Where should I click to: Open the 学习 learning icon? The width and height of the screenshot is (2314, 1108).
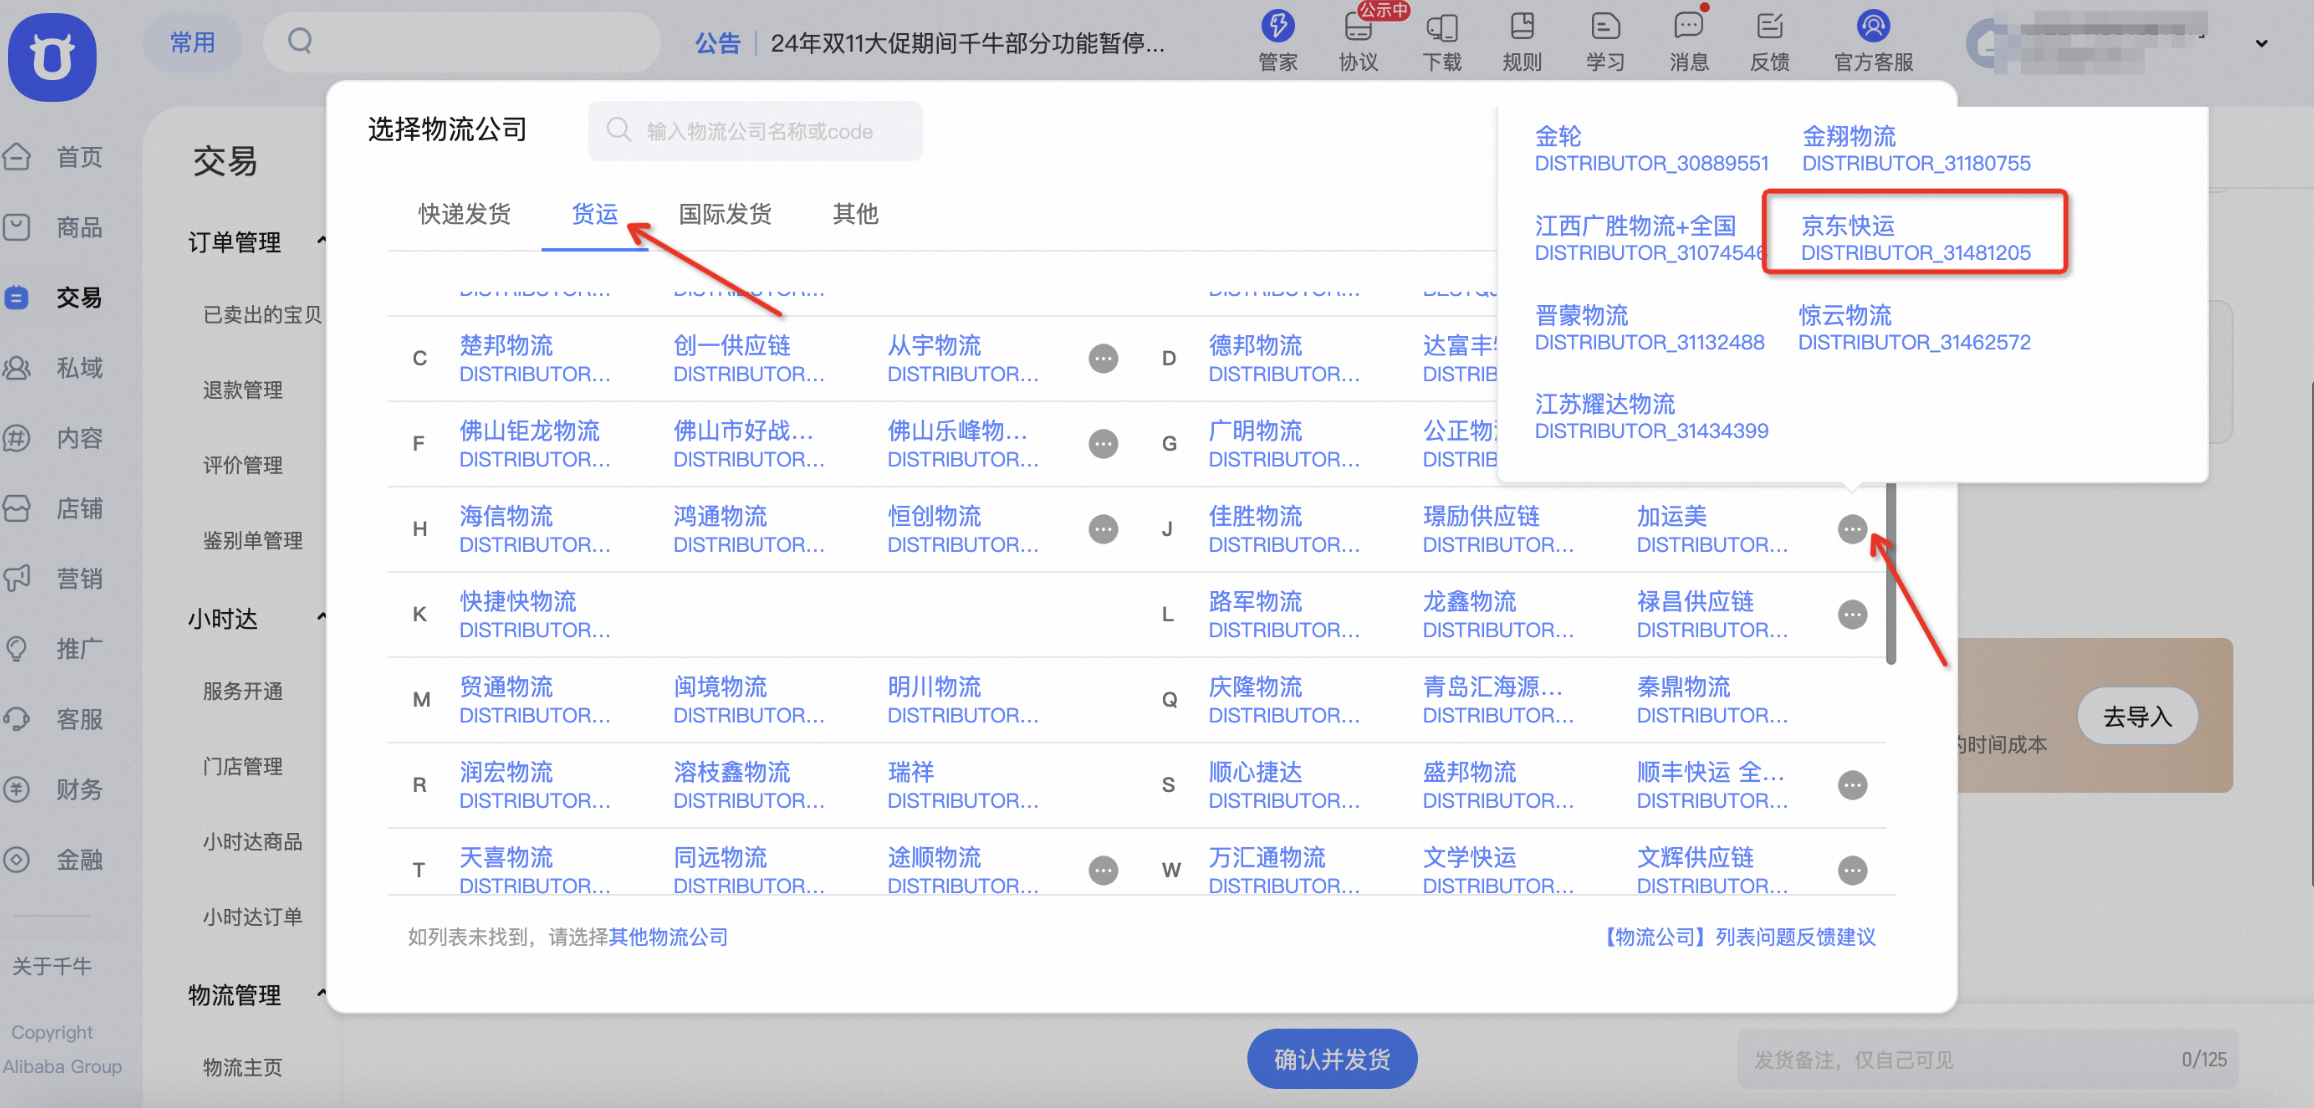1605,41
